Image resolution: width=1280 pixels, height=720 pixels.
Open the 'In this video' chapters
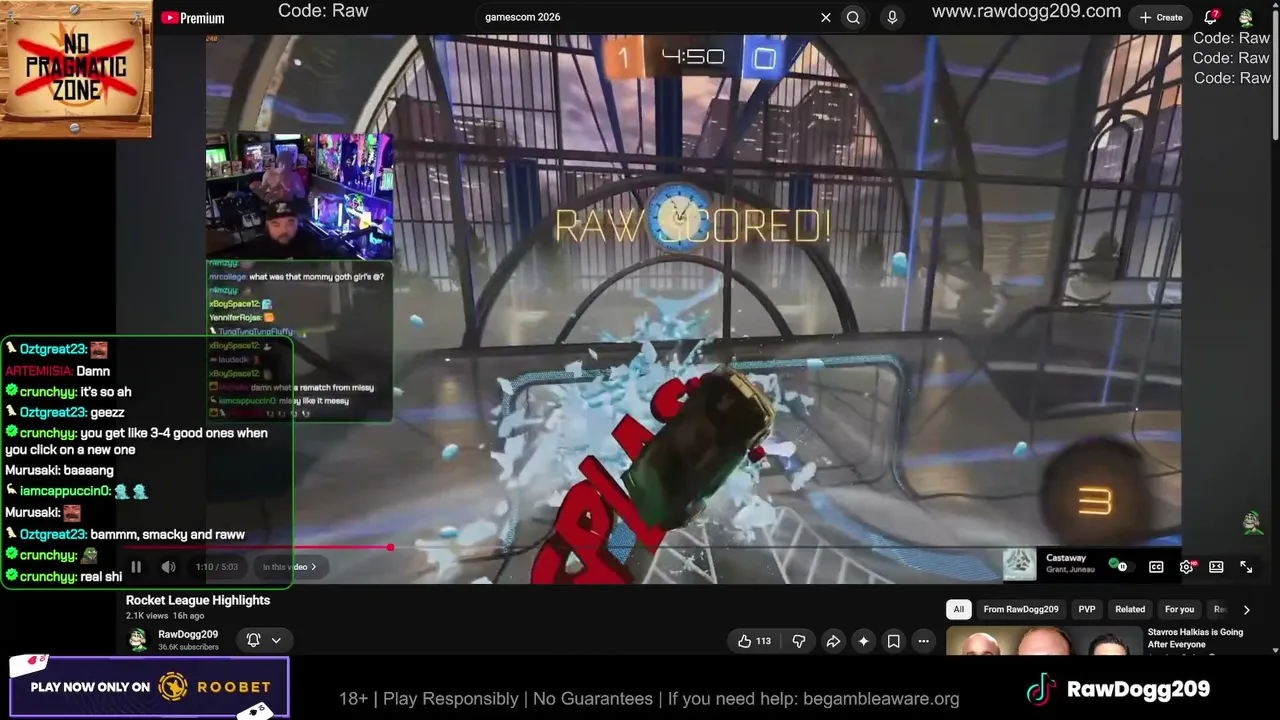289,567
